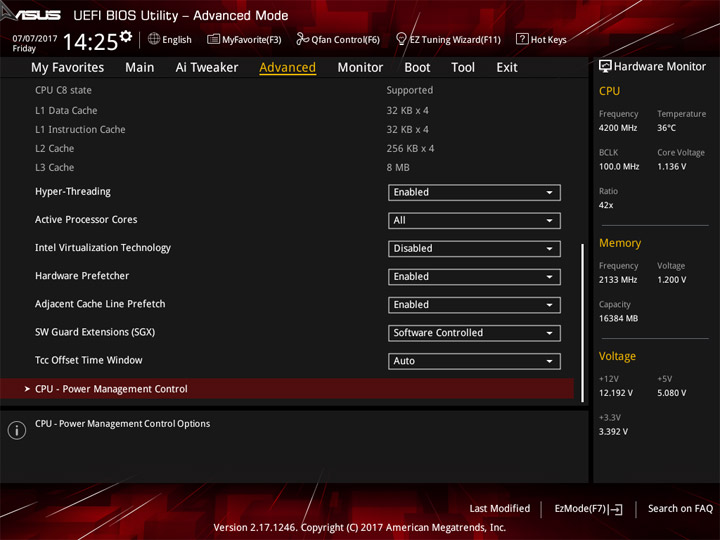Click the 12.192 V value
The image size is (720, 540).
point(615,393)
